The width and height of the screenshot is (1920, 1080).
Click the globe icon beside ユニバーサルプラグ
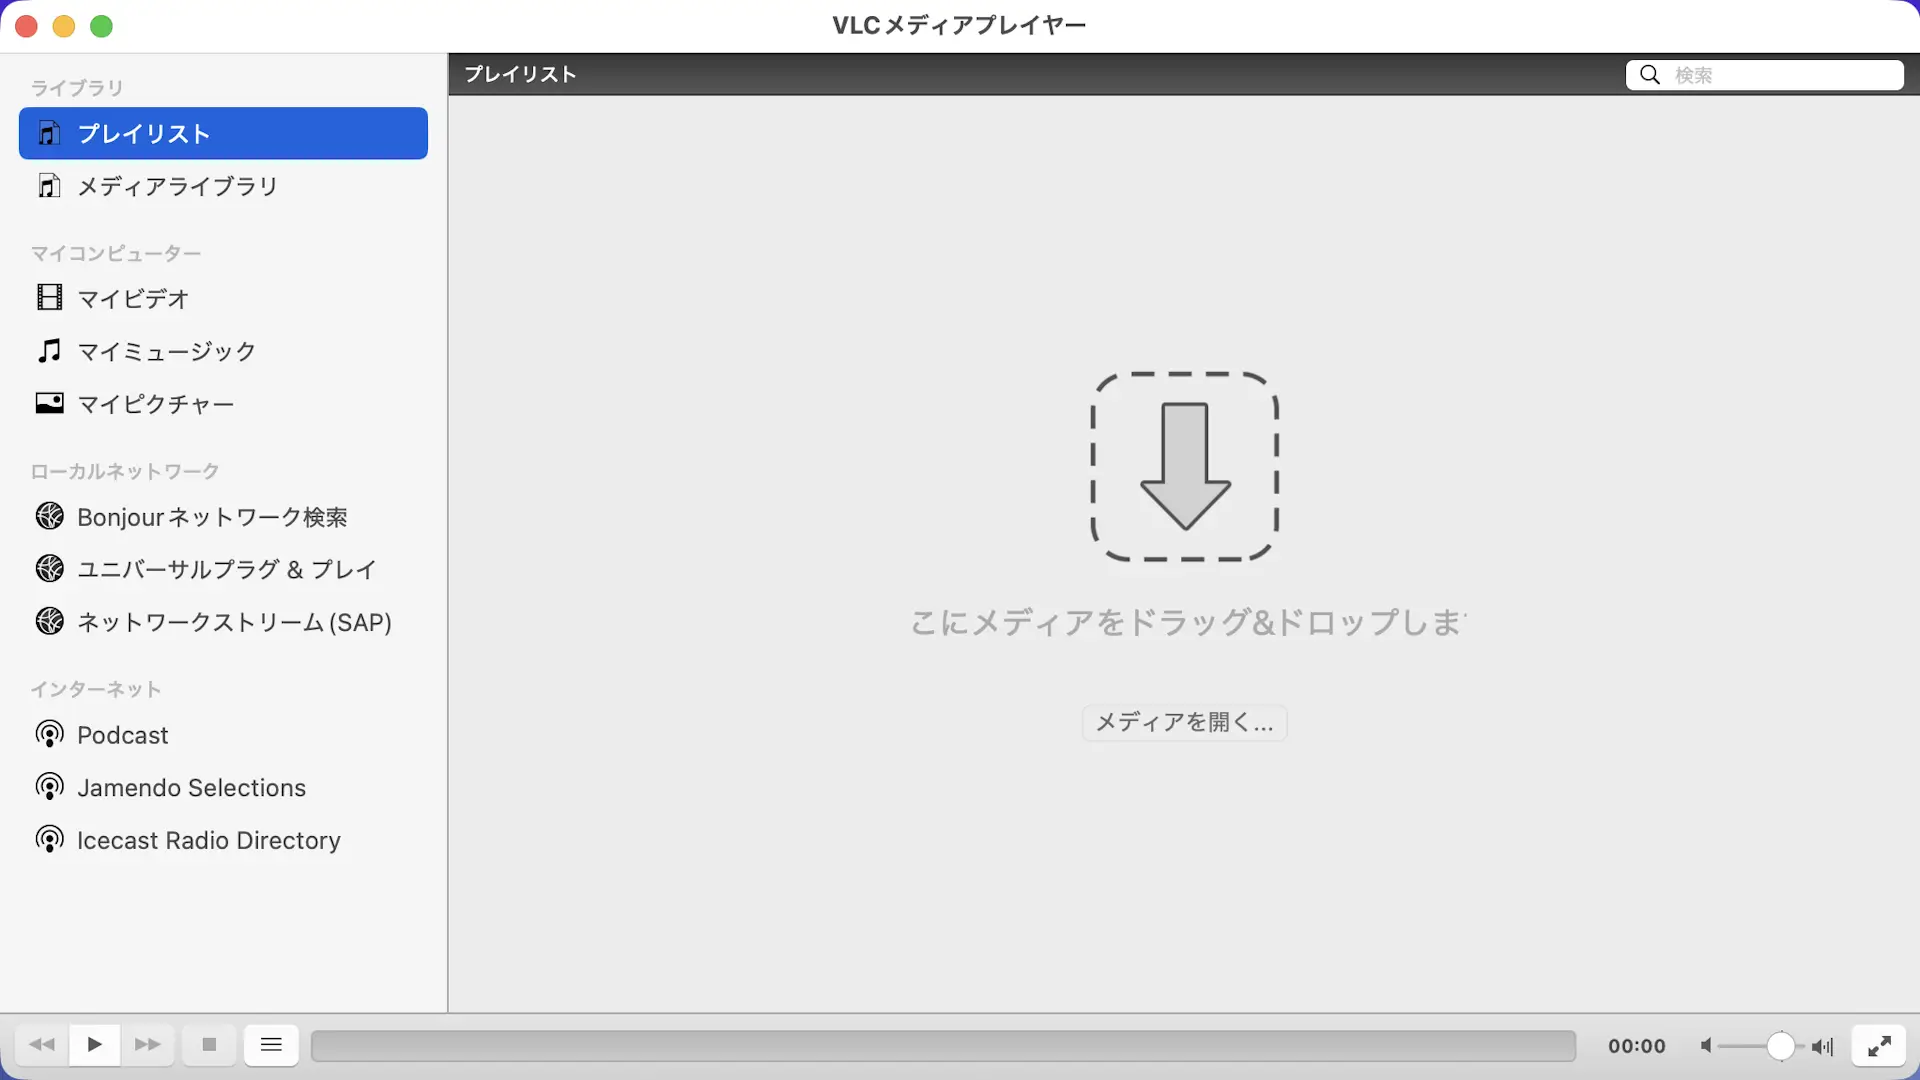click(49, 568)
